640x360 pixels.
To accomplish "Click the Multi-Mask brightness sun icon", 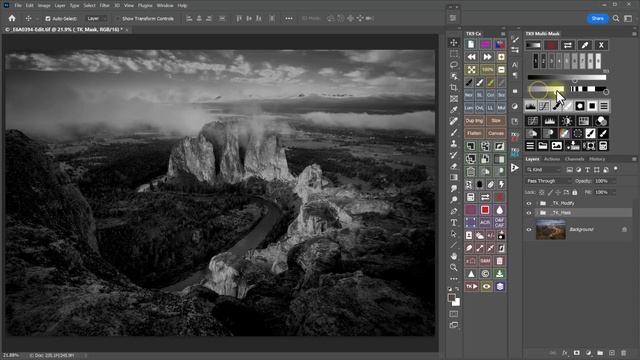I will 567,121.
